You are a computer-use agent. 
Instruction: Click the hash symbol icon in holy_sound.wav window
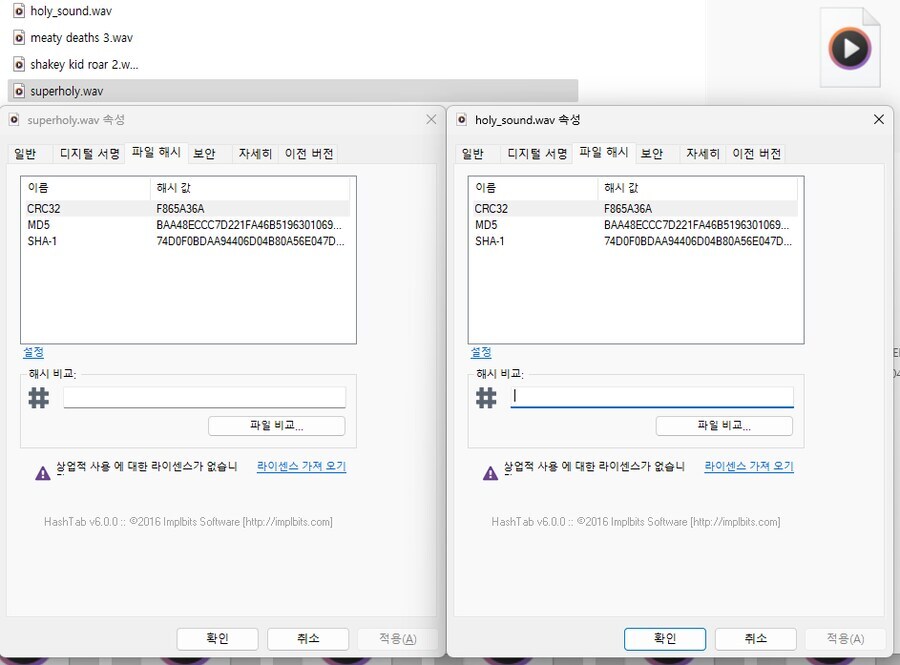(x=486, y=398)
